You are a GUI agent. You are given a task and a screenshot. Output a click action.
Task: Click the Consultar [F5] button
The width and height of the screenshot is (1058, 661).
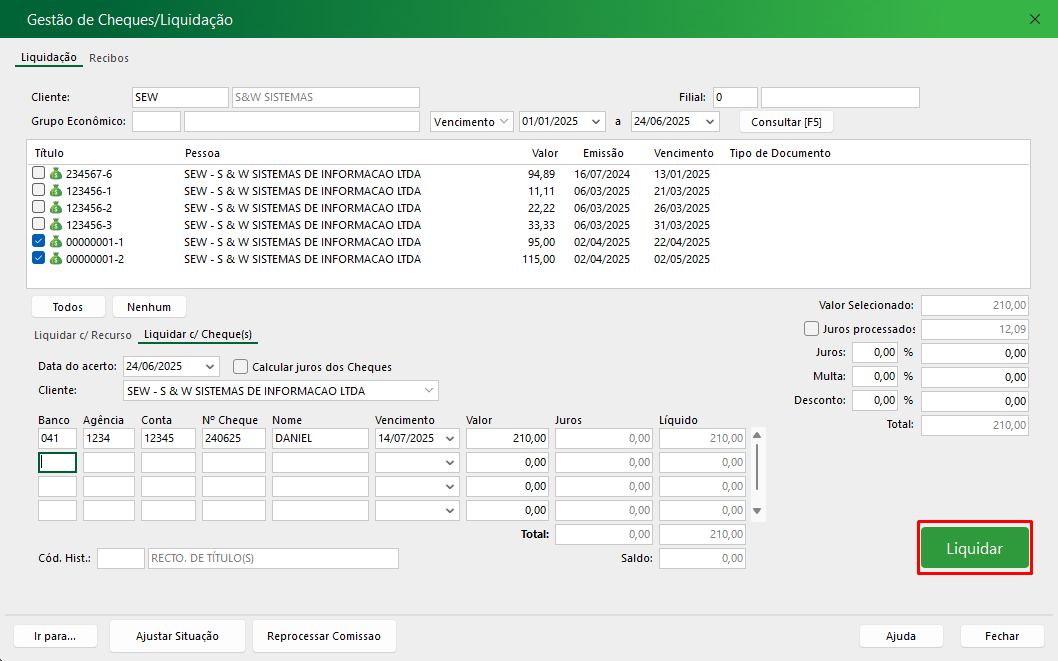tap(786, 122)
